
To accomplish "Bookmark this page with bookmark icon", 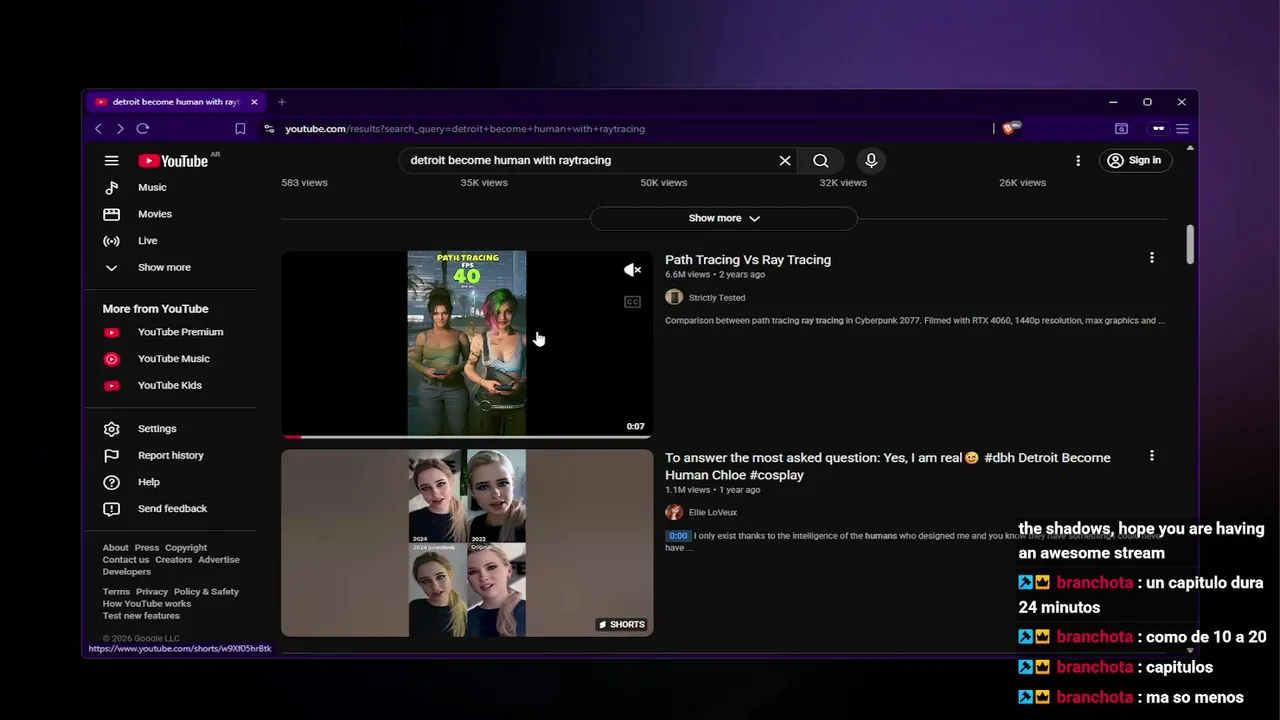I will click(240, 129).
